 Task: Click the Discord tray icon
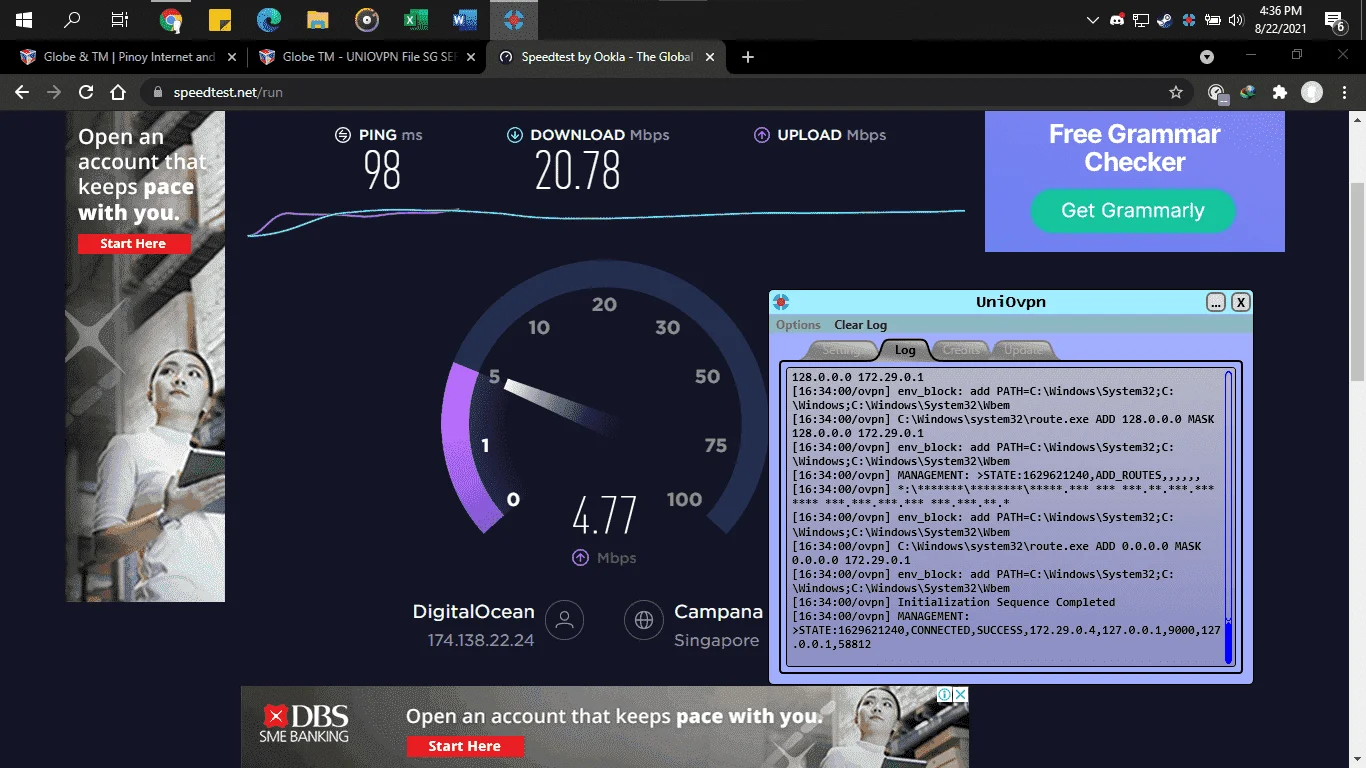(x=1118, y=19)
